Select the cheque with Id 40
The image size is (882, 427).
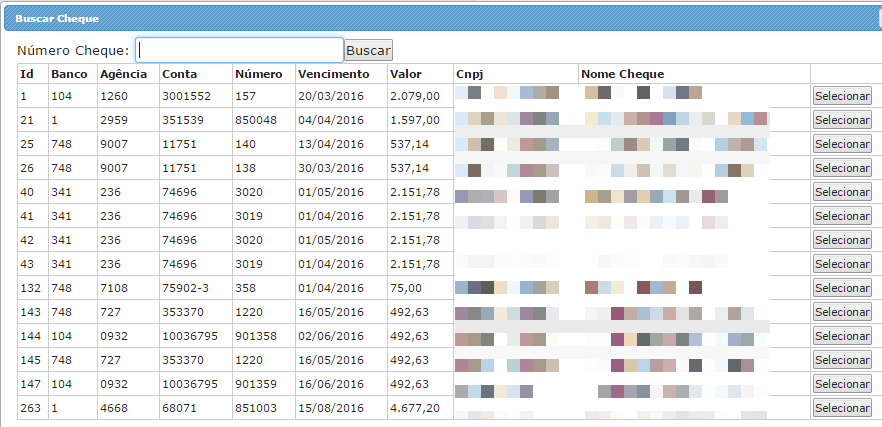(x=842, y=192)
